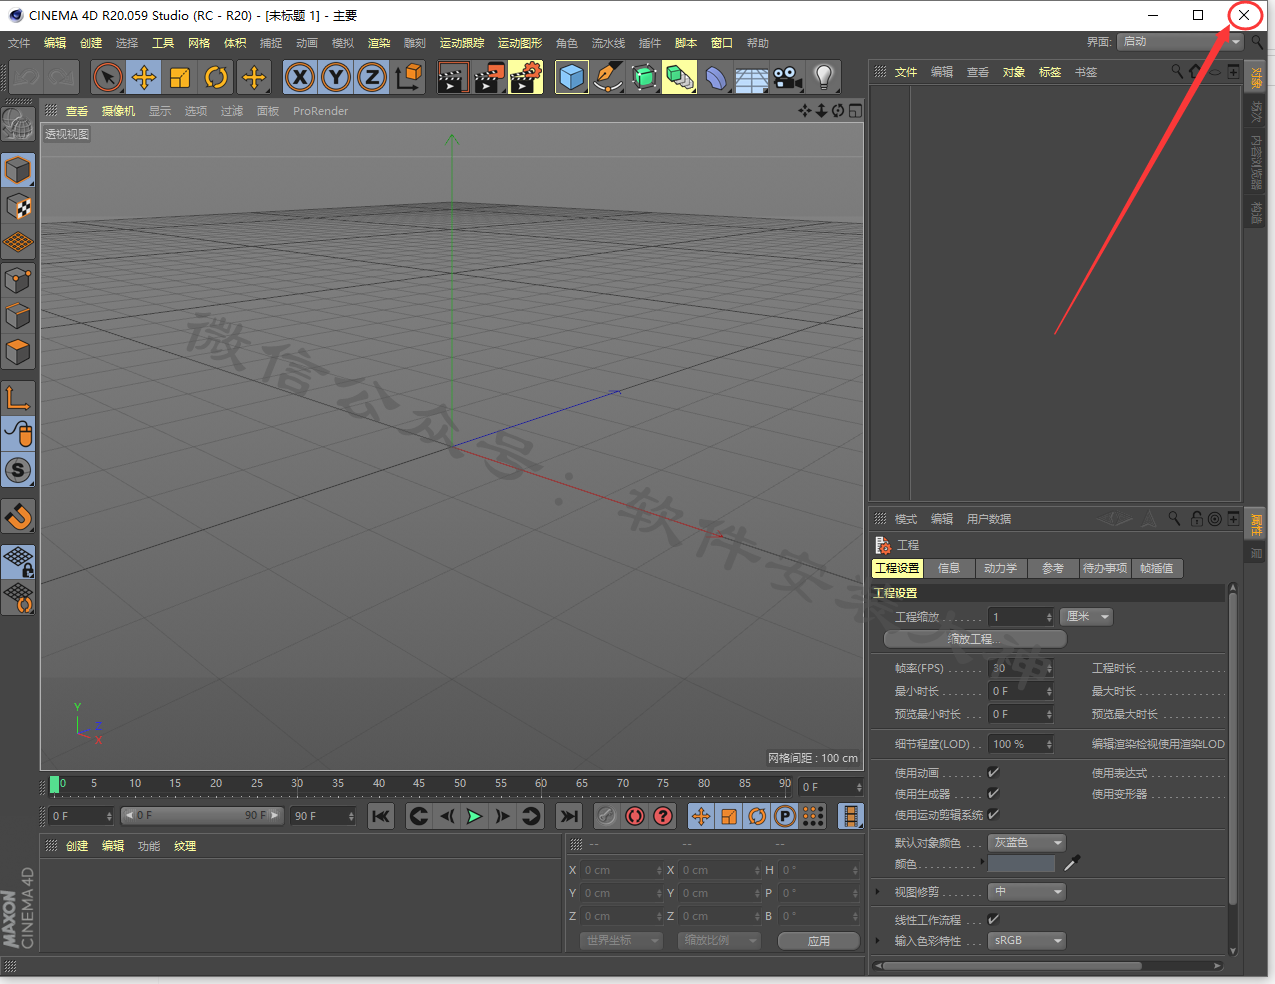
Task: Click the 应用 button
Action: point(819,941)
